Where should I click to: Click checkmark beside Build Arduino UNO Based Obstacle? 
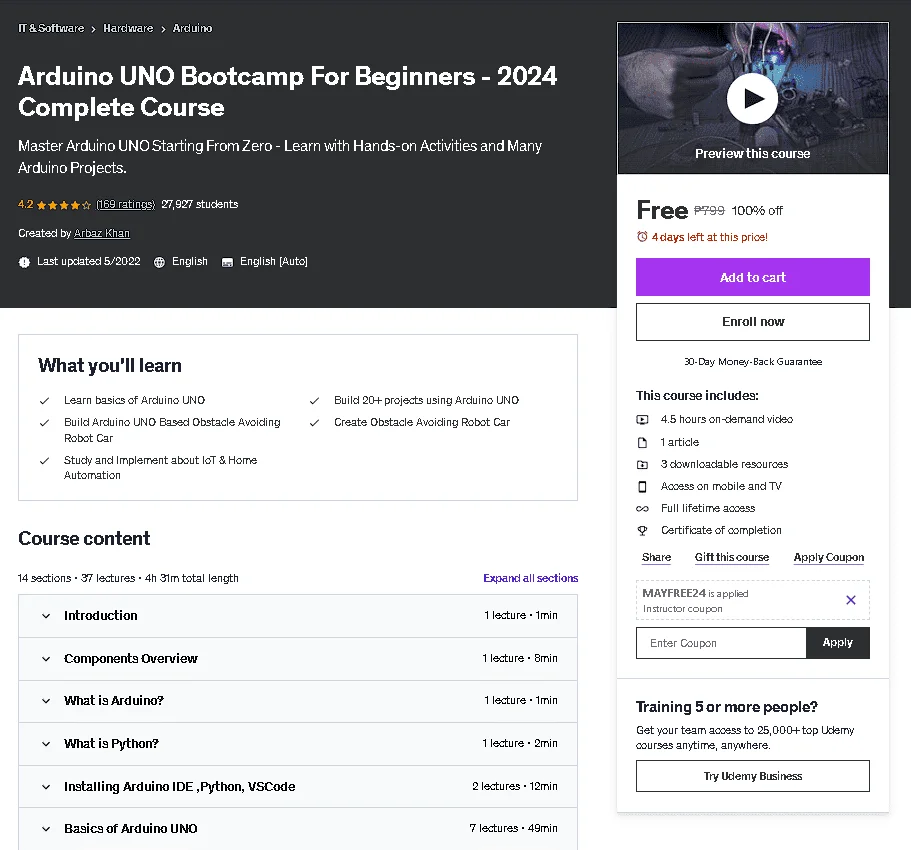click(44, 422)
